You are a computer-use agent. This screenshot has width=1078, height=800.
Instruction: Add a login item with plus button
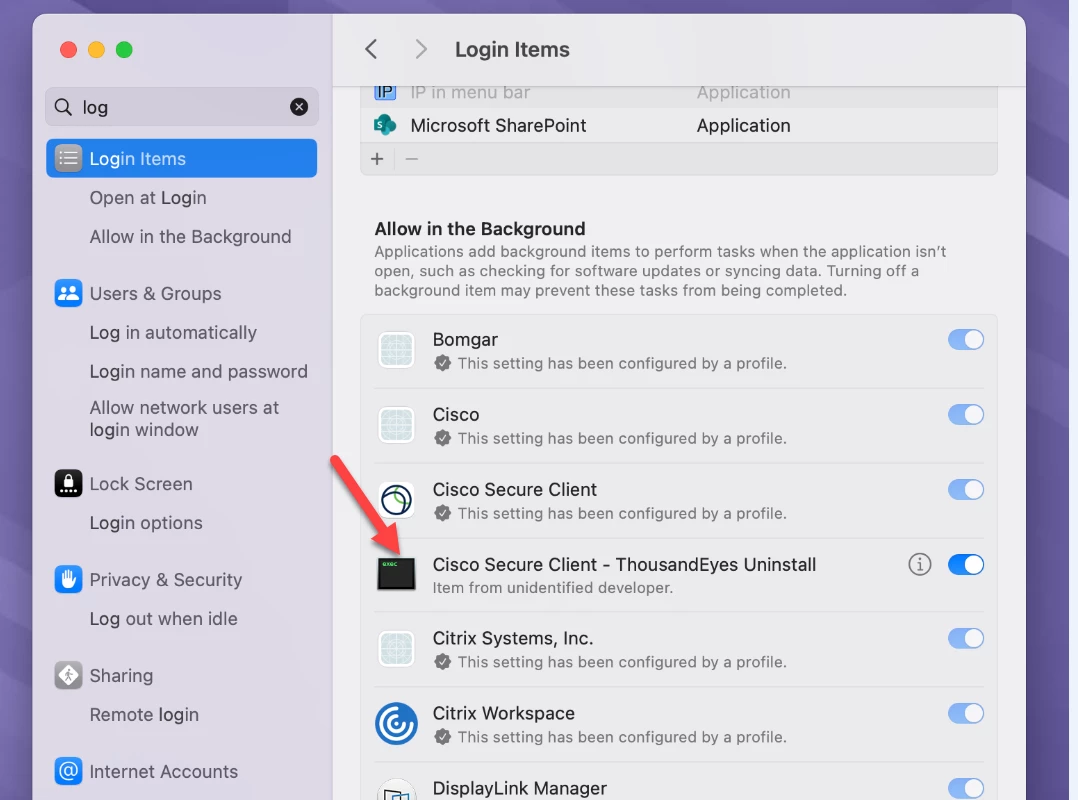pos(377,159)
